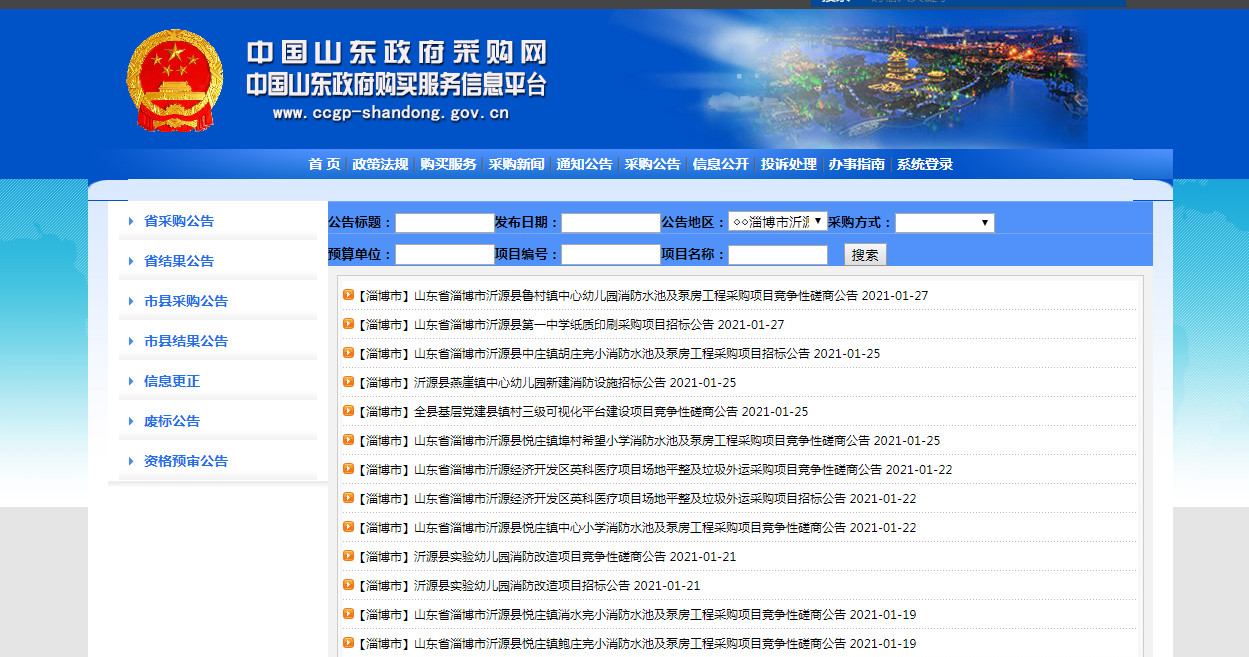Click orange bullet icon beside 第一中学纸质印刷 notice
1249x657 pixels.
(348, 324)
